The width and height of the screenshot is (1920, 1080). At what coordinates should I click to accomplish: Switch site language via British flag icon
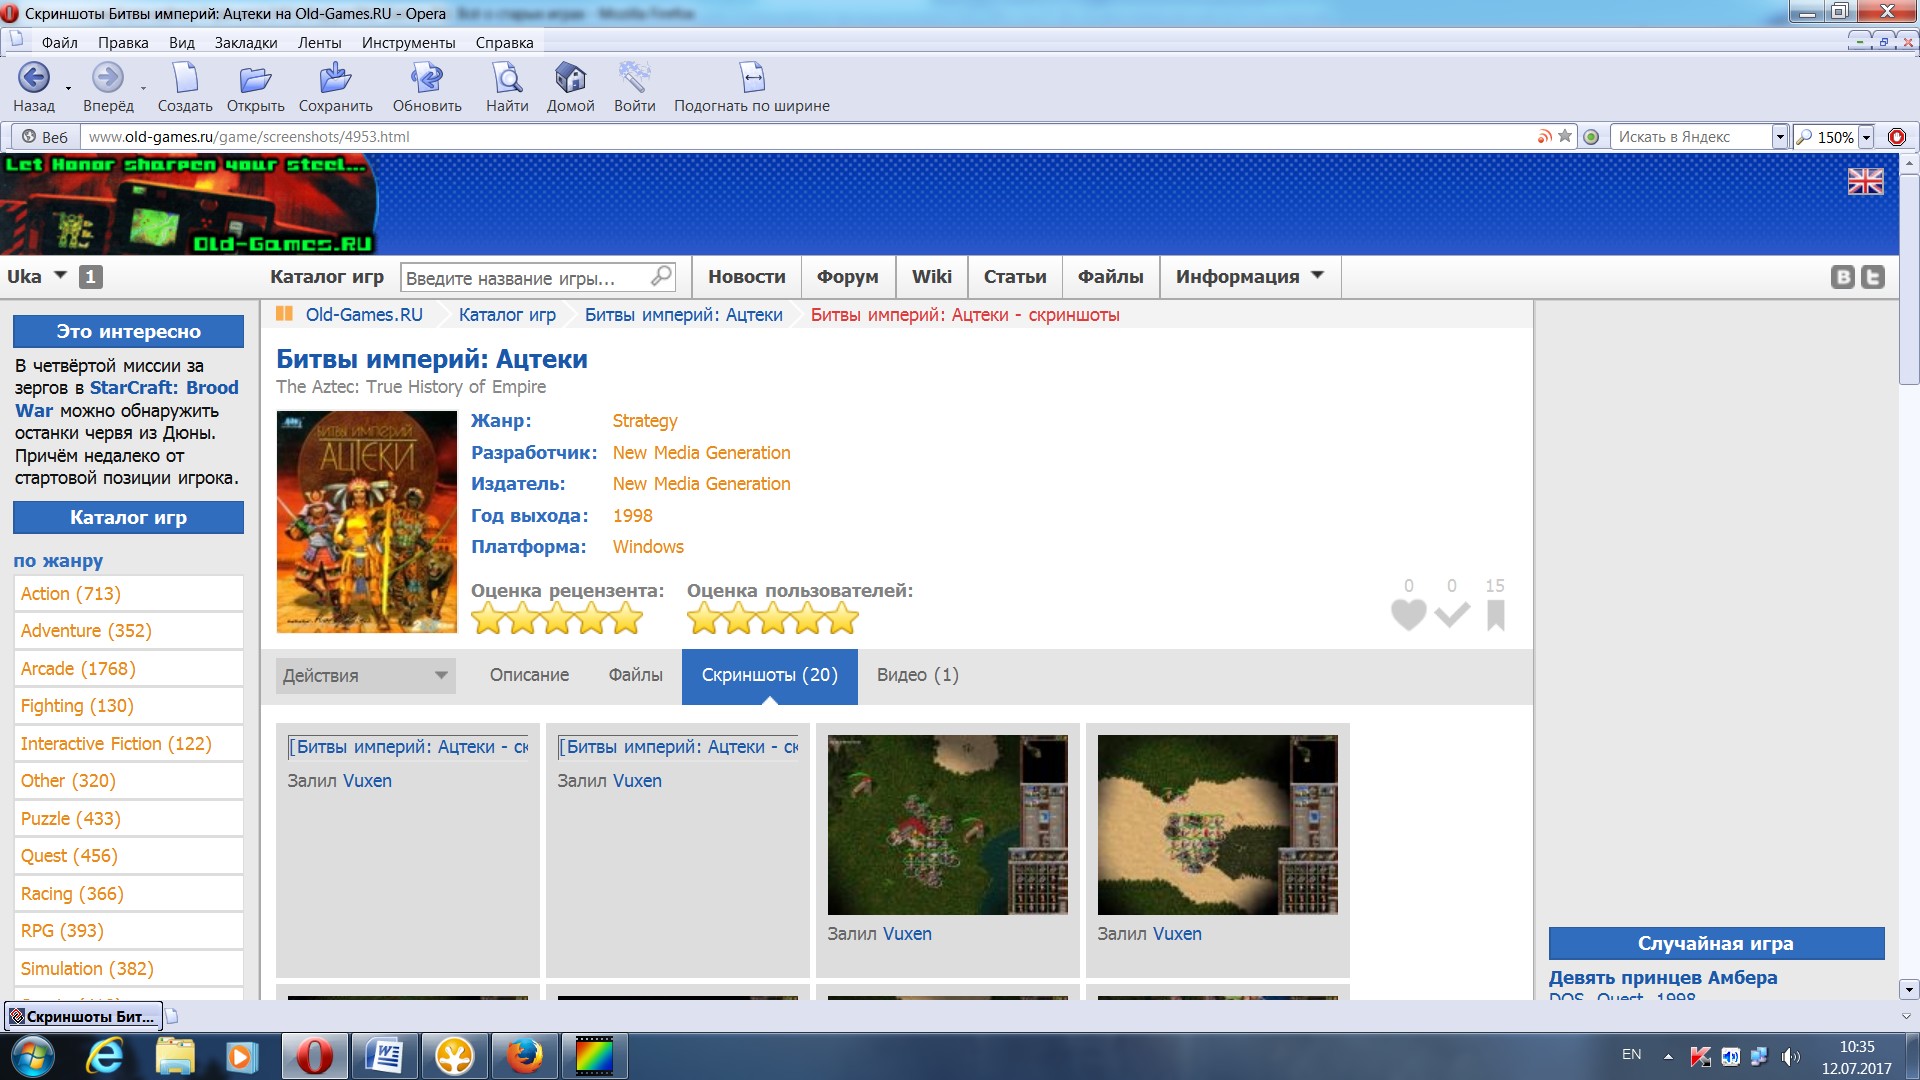click(x=1865, y=181)
